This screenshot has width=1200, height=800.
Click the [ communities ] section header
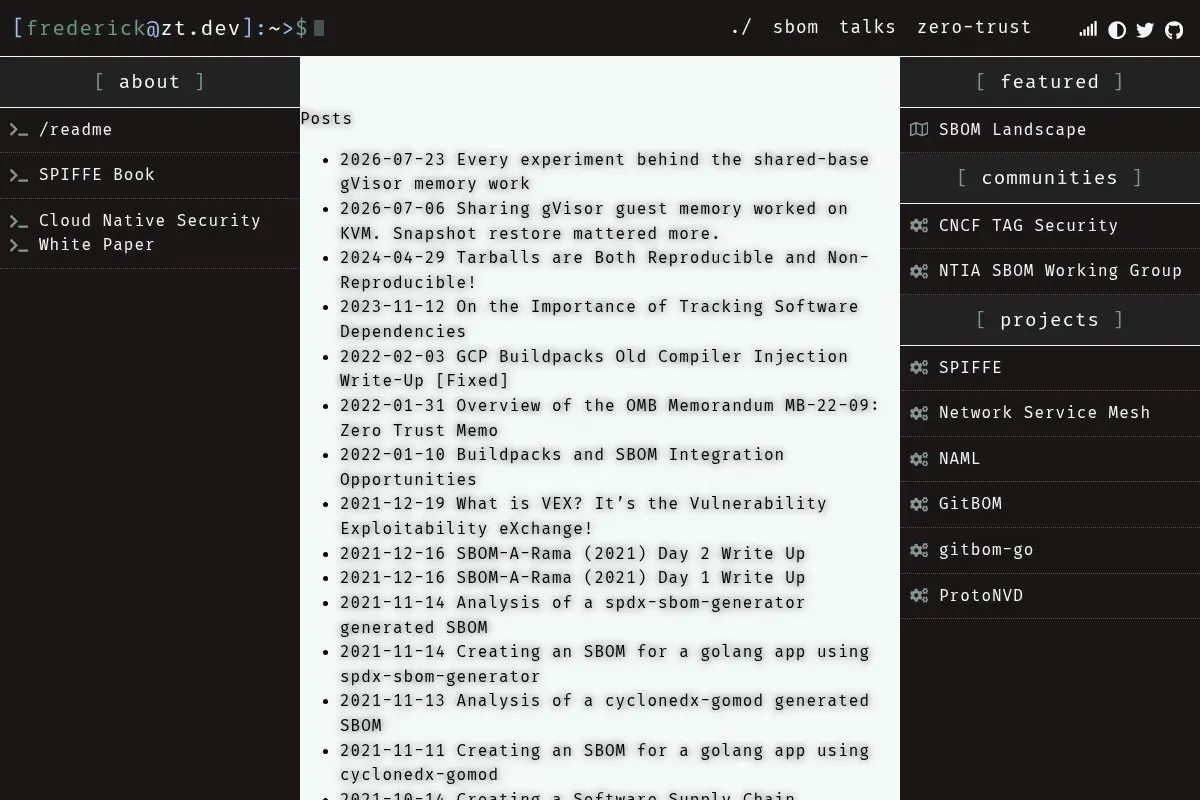(1050, 178)
